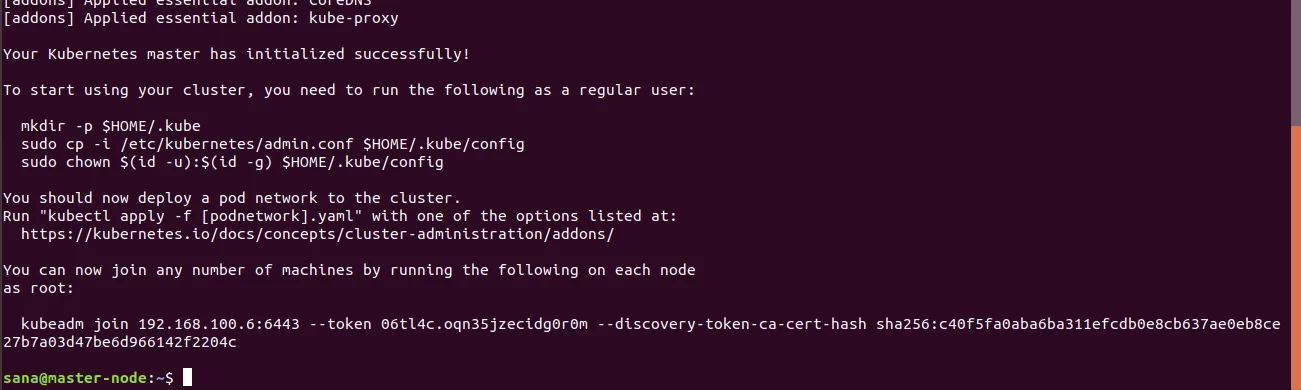This screenshot has width=1301, height=390.
Task: Click the 'sudo chown $(id -u):$(id -g)' line
Action: click(x=232, y=162)
